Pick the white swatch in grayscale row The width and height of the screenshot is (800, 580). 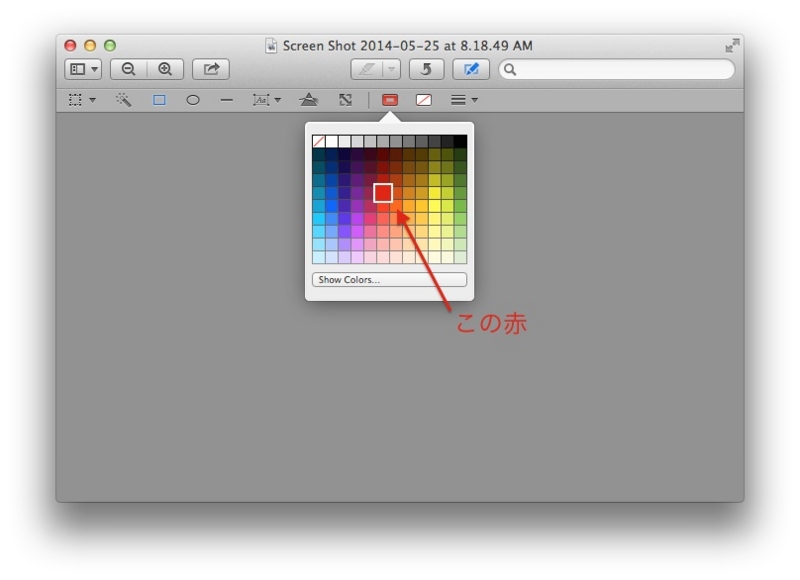(332, 141)
